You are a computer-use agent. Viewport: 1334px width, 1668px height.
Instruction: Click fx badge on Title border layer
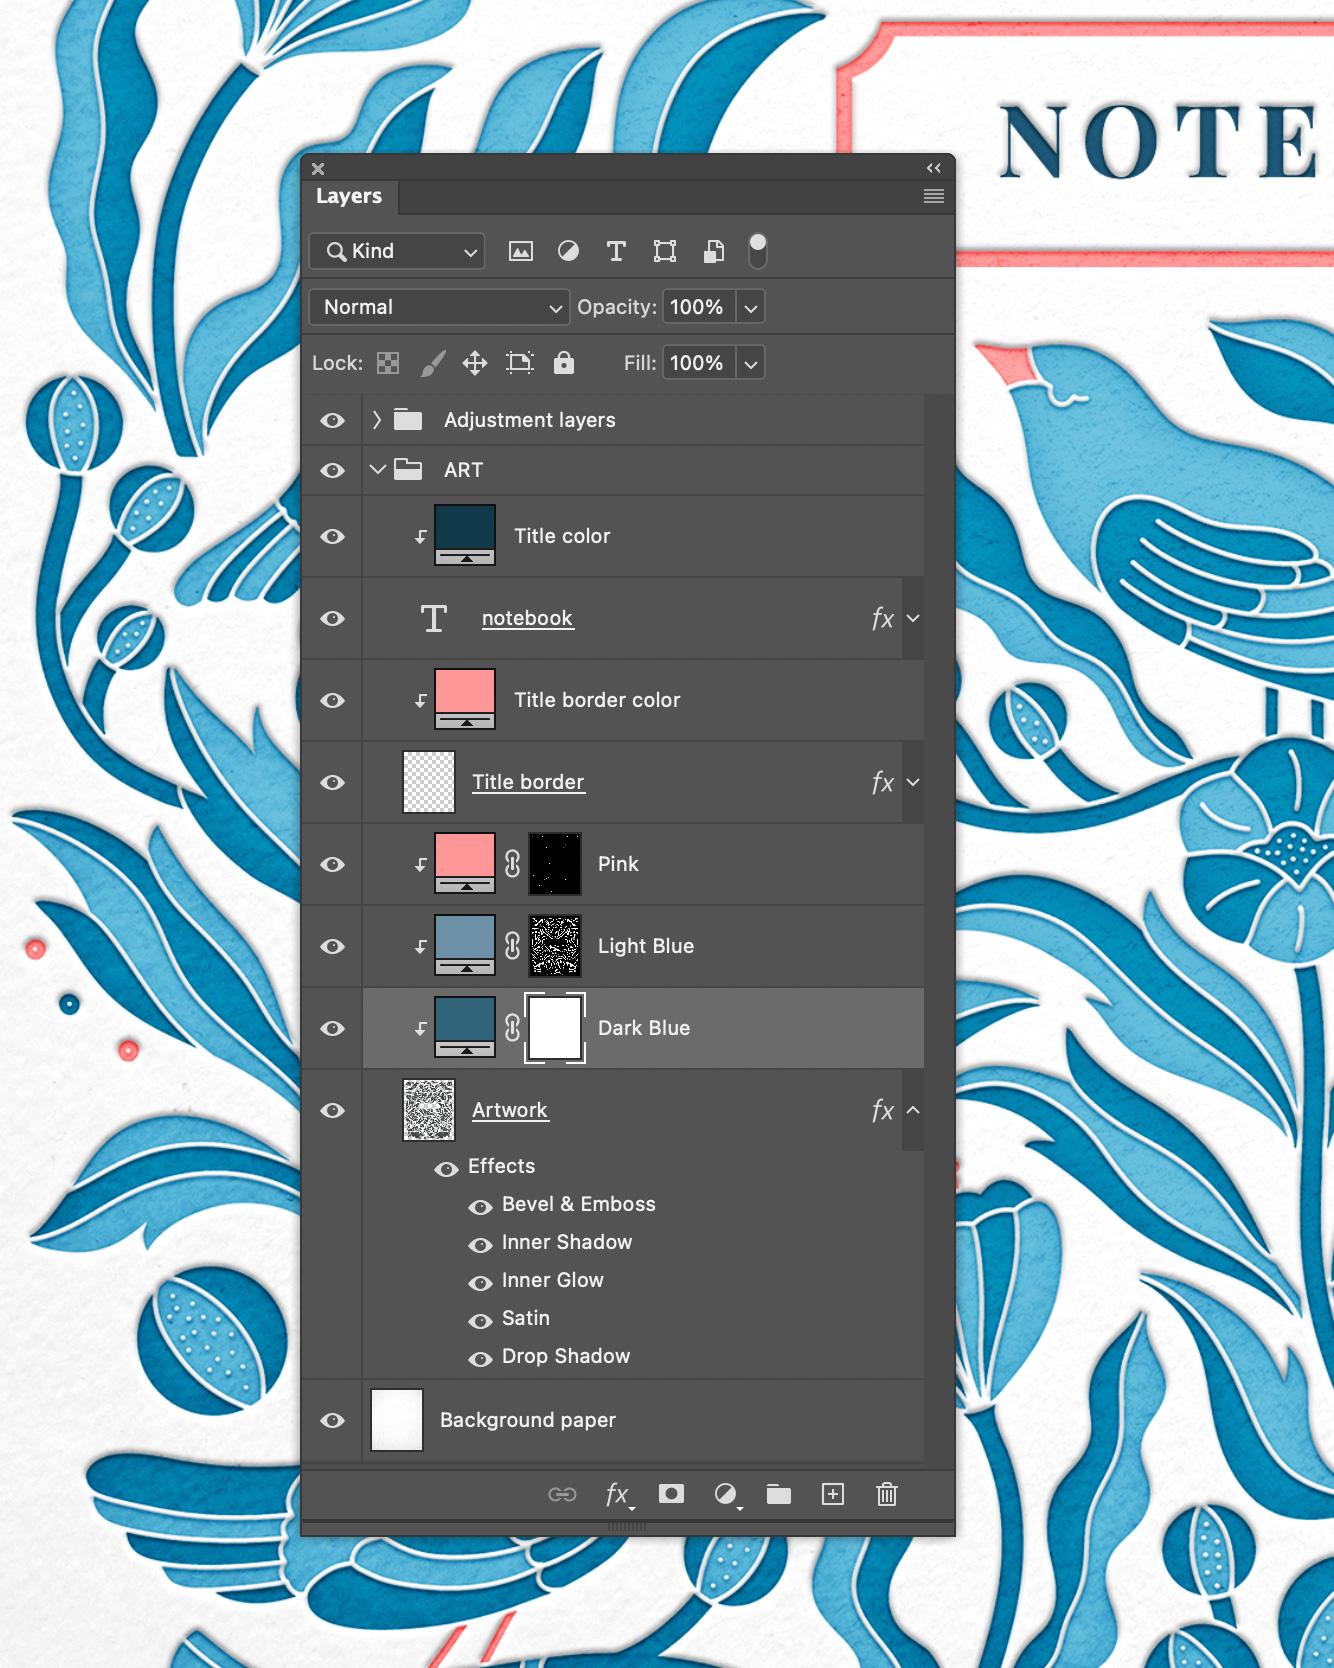pyautogui.click(x=882, y=782)
